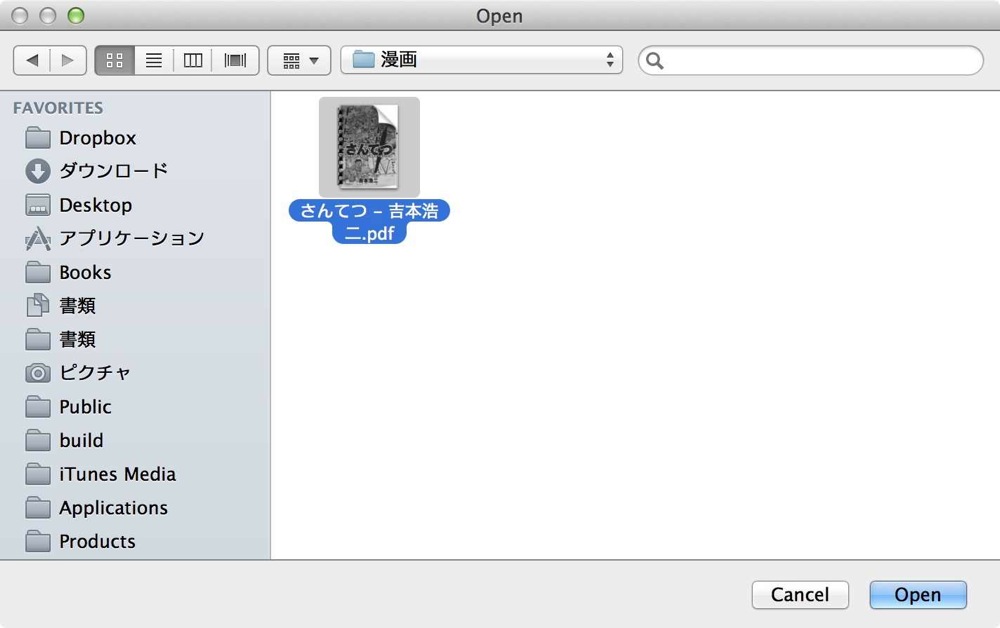Go back with the left arrow button
This screenshot has height=628, width=1000.
tap(32, 61)
